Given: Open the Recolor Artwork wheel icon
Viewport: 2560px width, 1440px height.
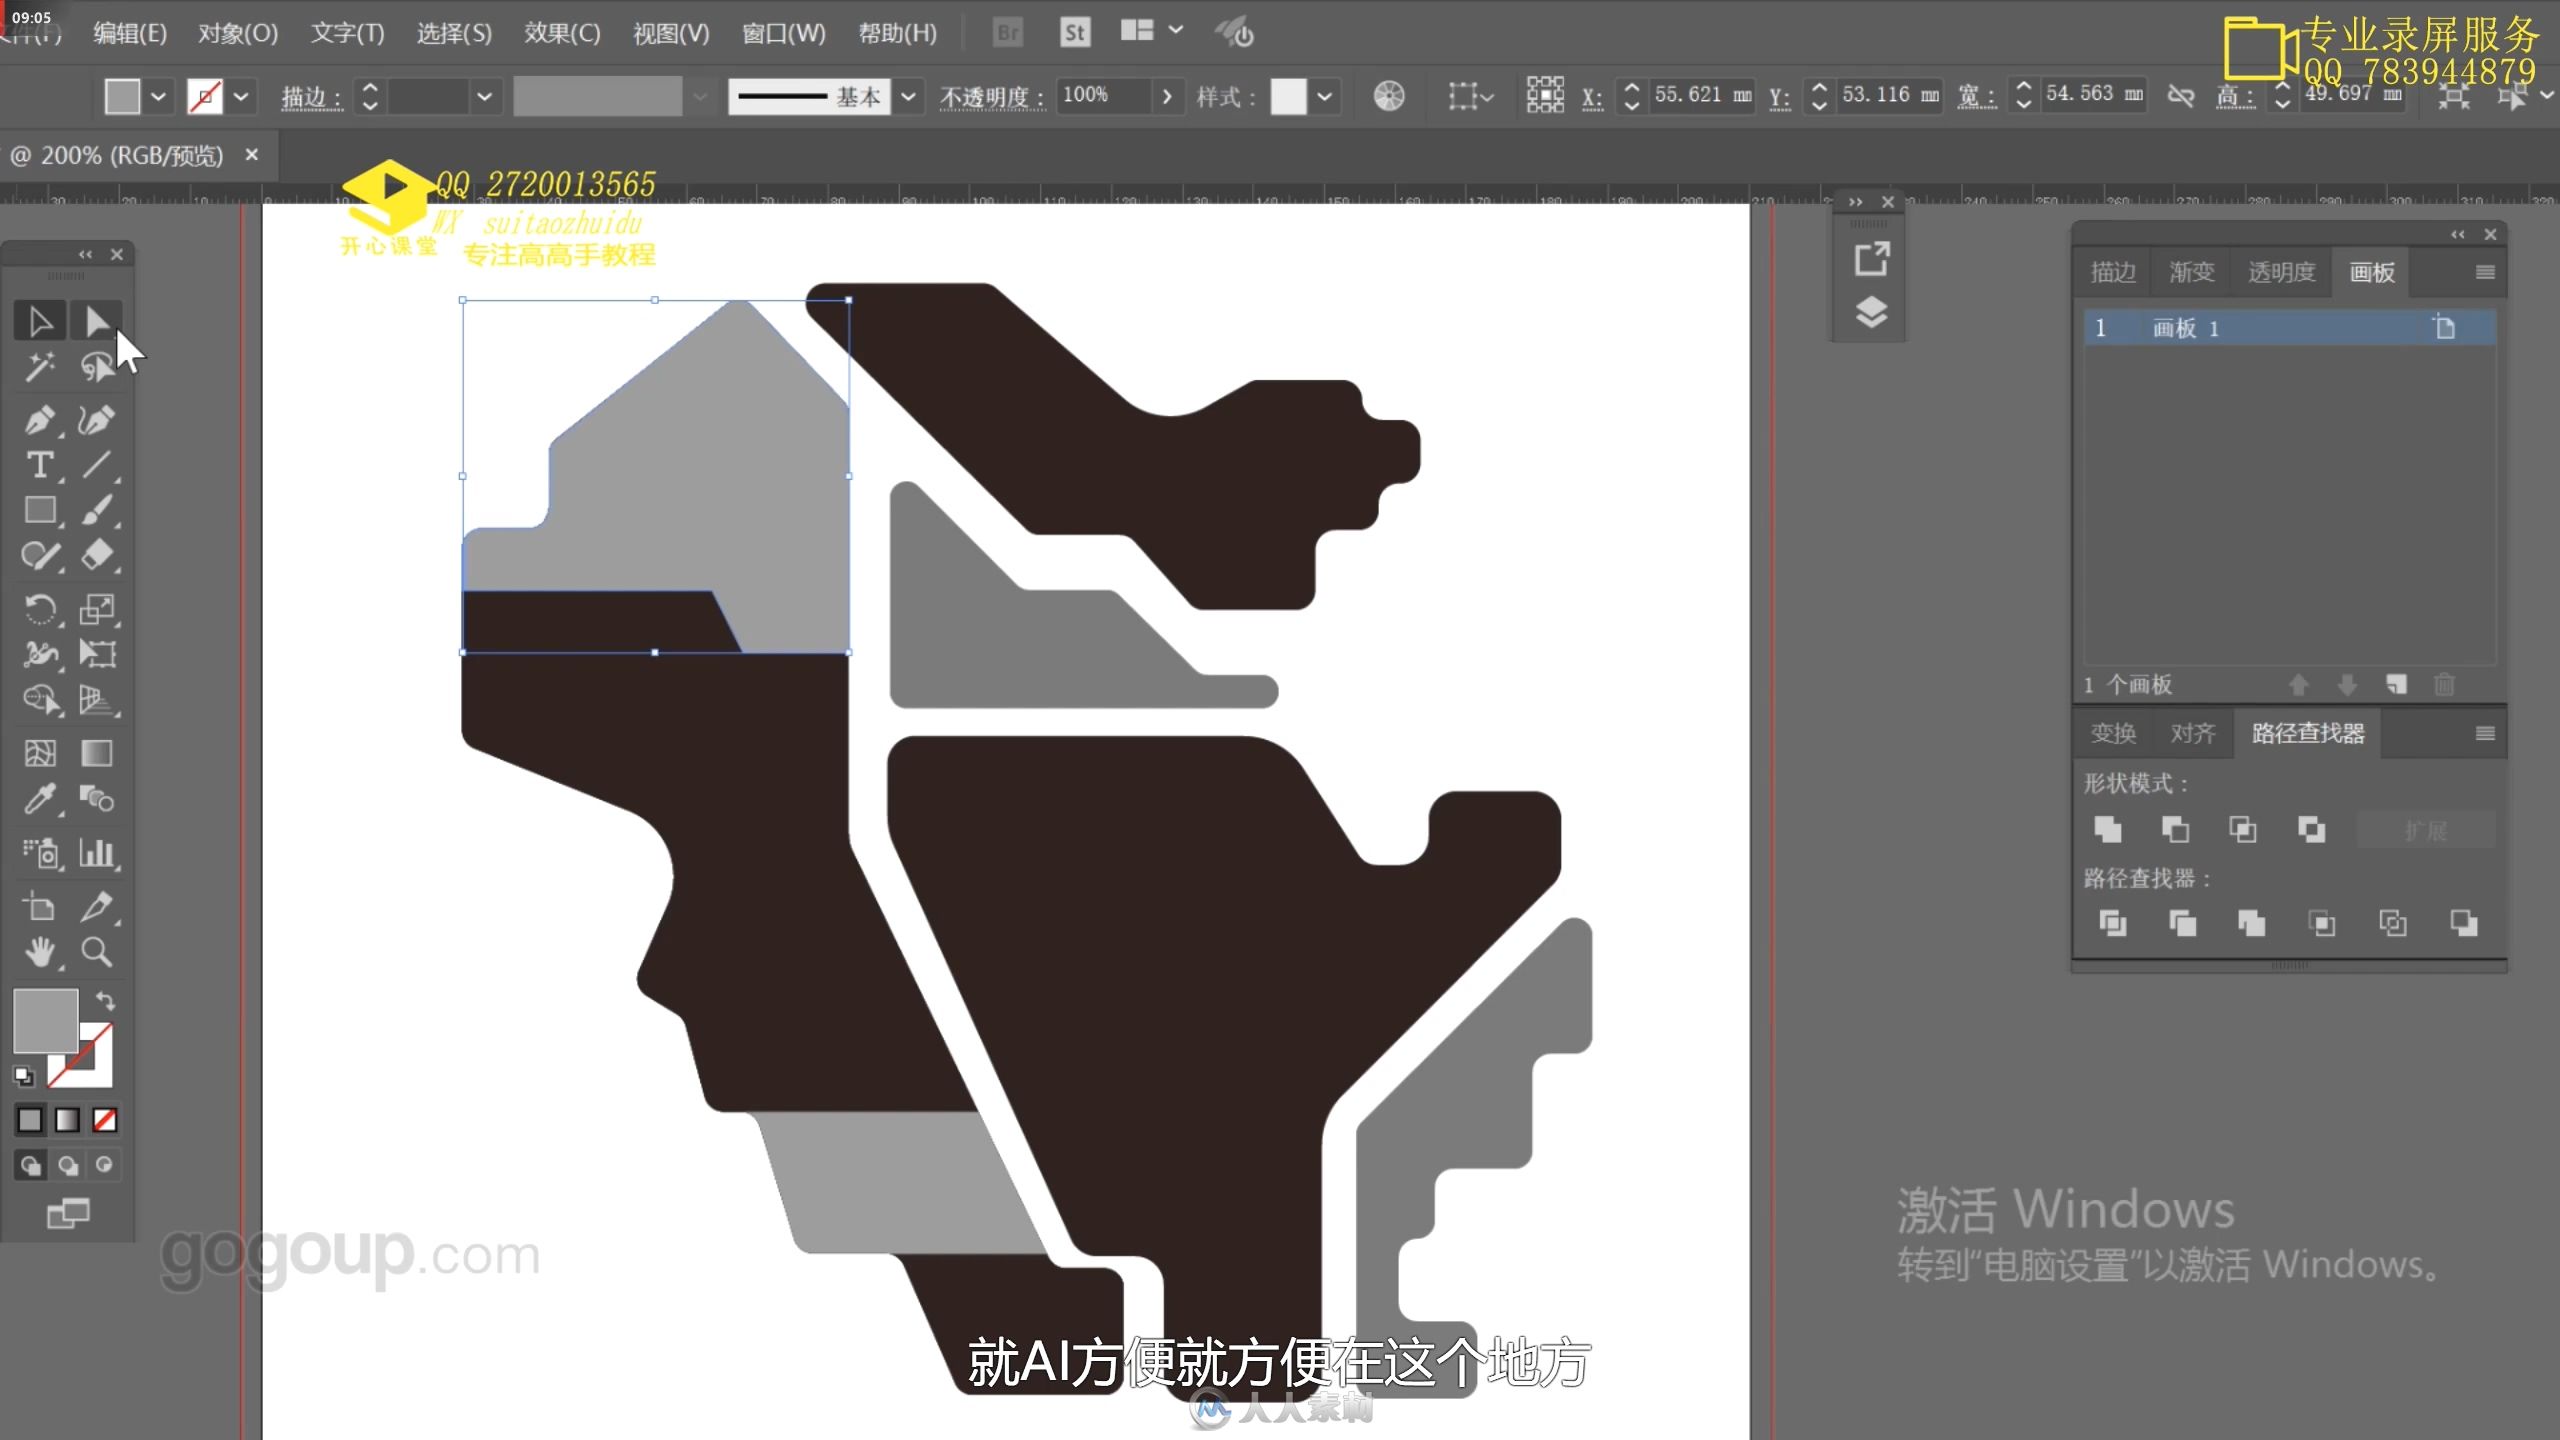Looking at the screenshot, I should tap(1389, 96).
